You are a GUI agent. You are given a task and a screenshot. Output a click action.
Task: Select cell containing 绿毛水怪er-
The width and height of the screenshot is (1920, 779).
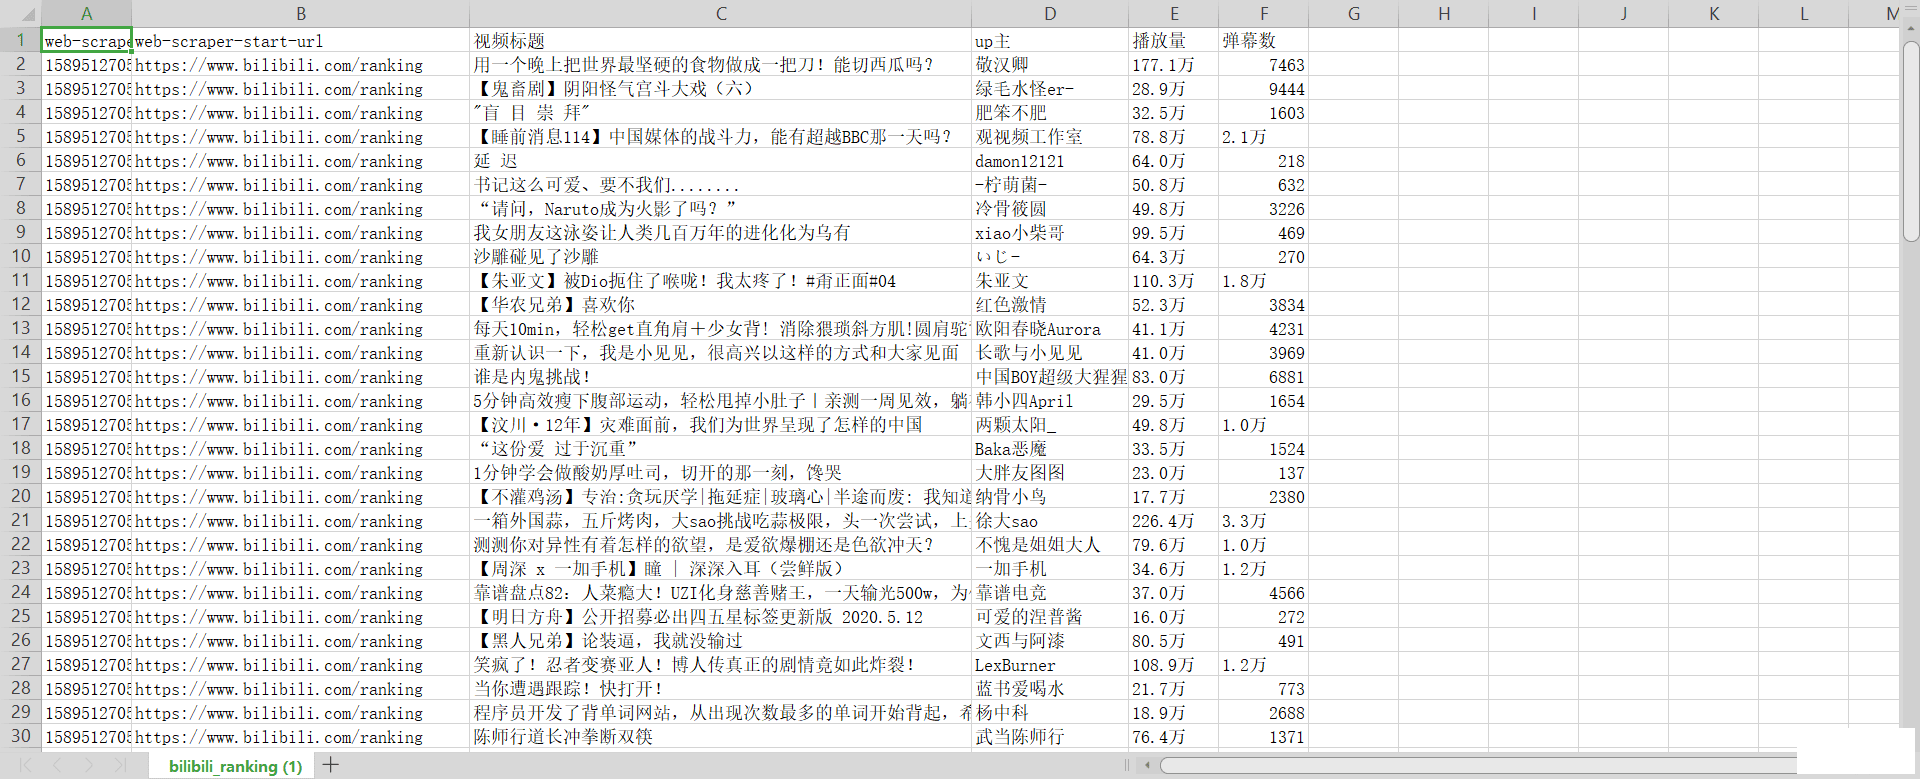[1050, 89]
